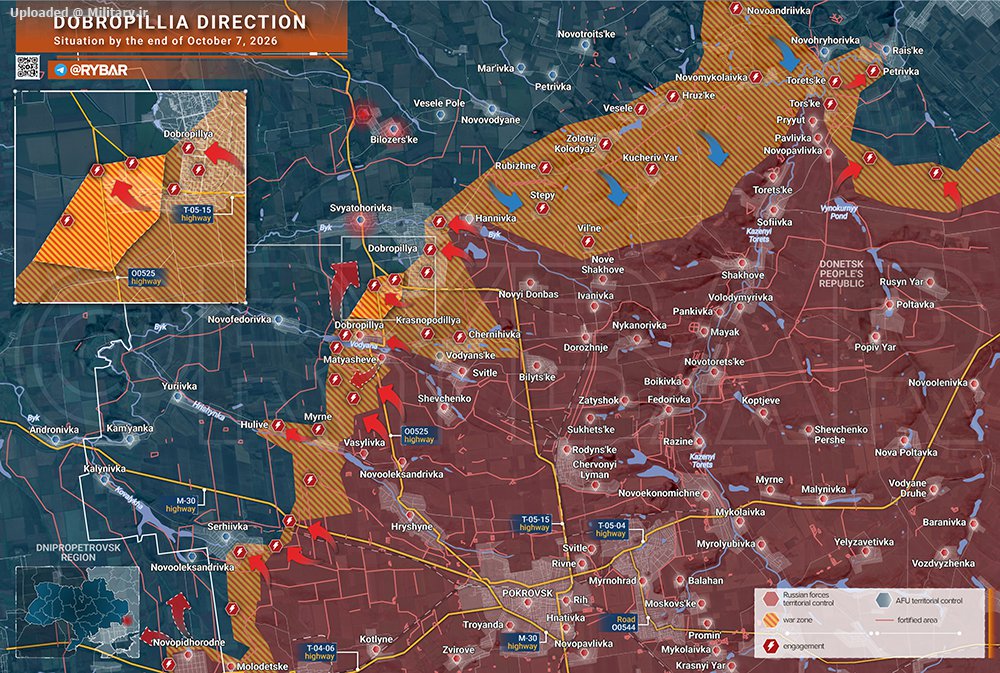The width and height of the screenshot is (1000, 673).
Task: Click the Russian forces control legend swatch
Action: pyautogui.click(x=770, y=599)
